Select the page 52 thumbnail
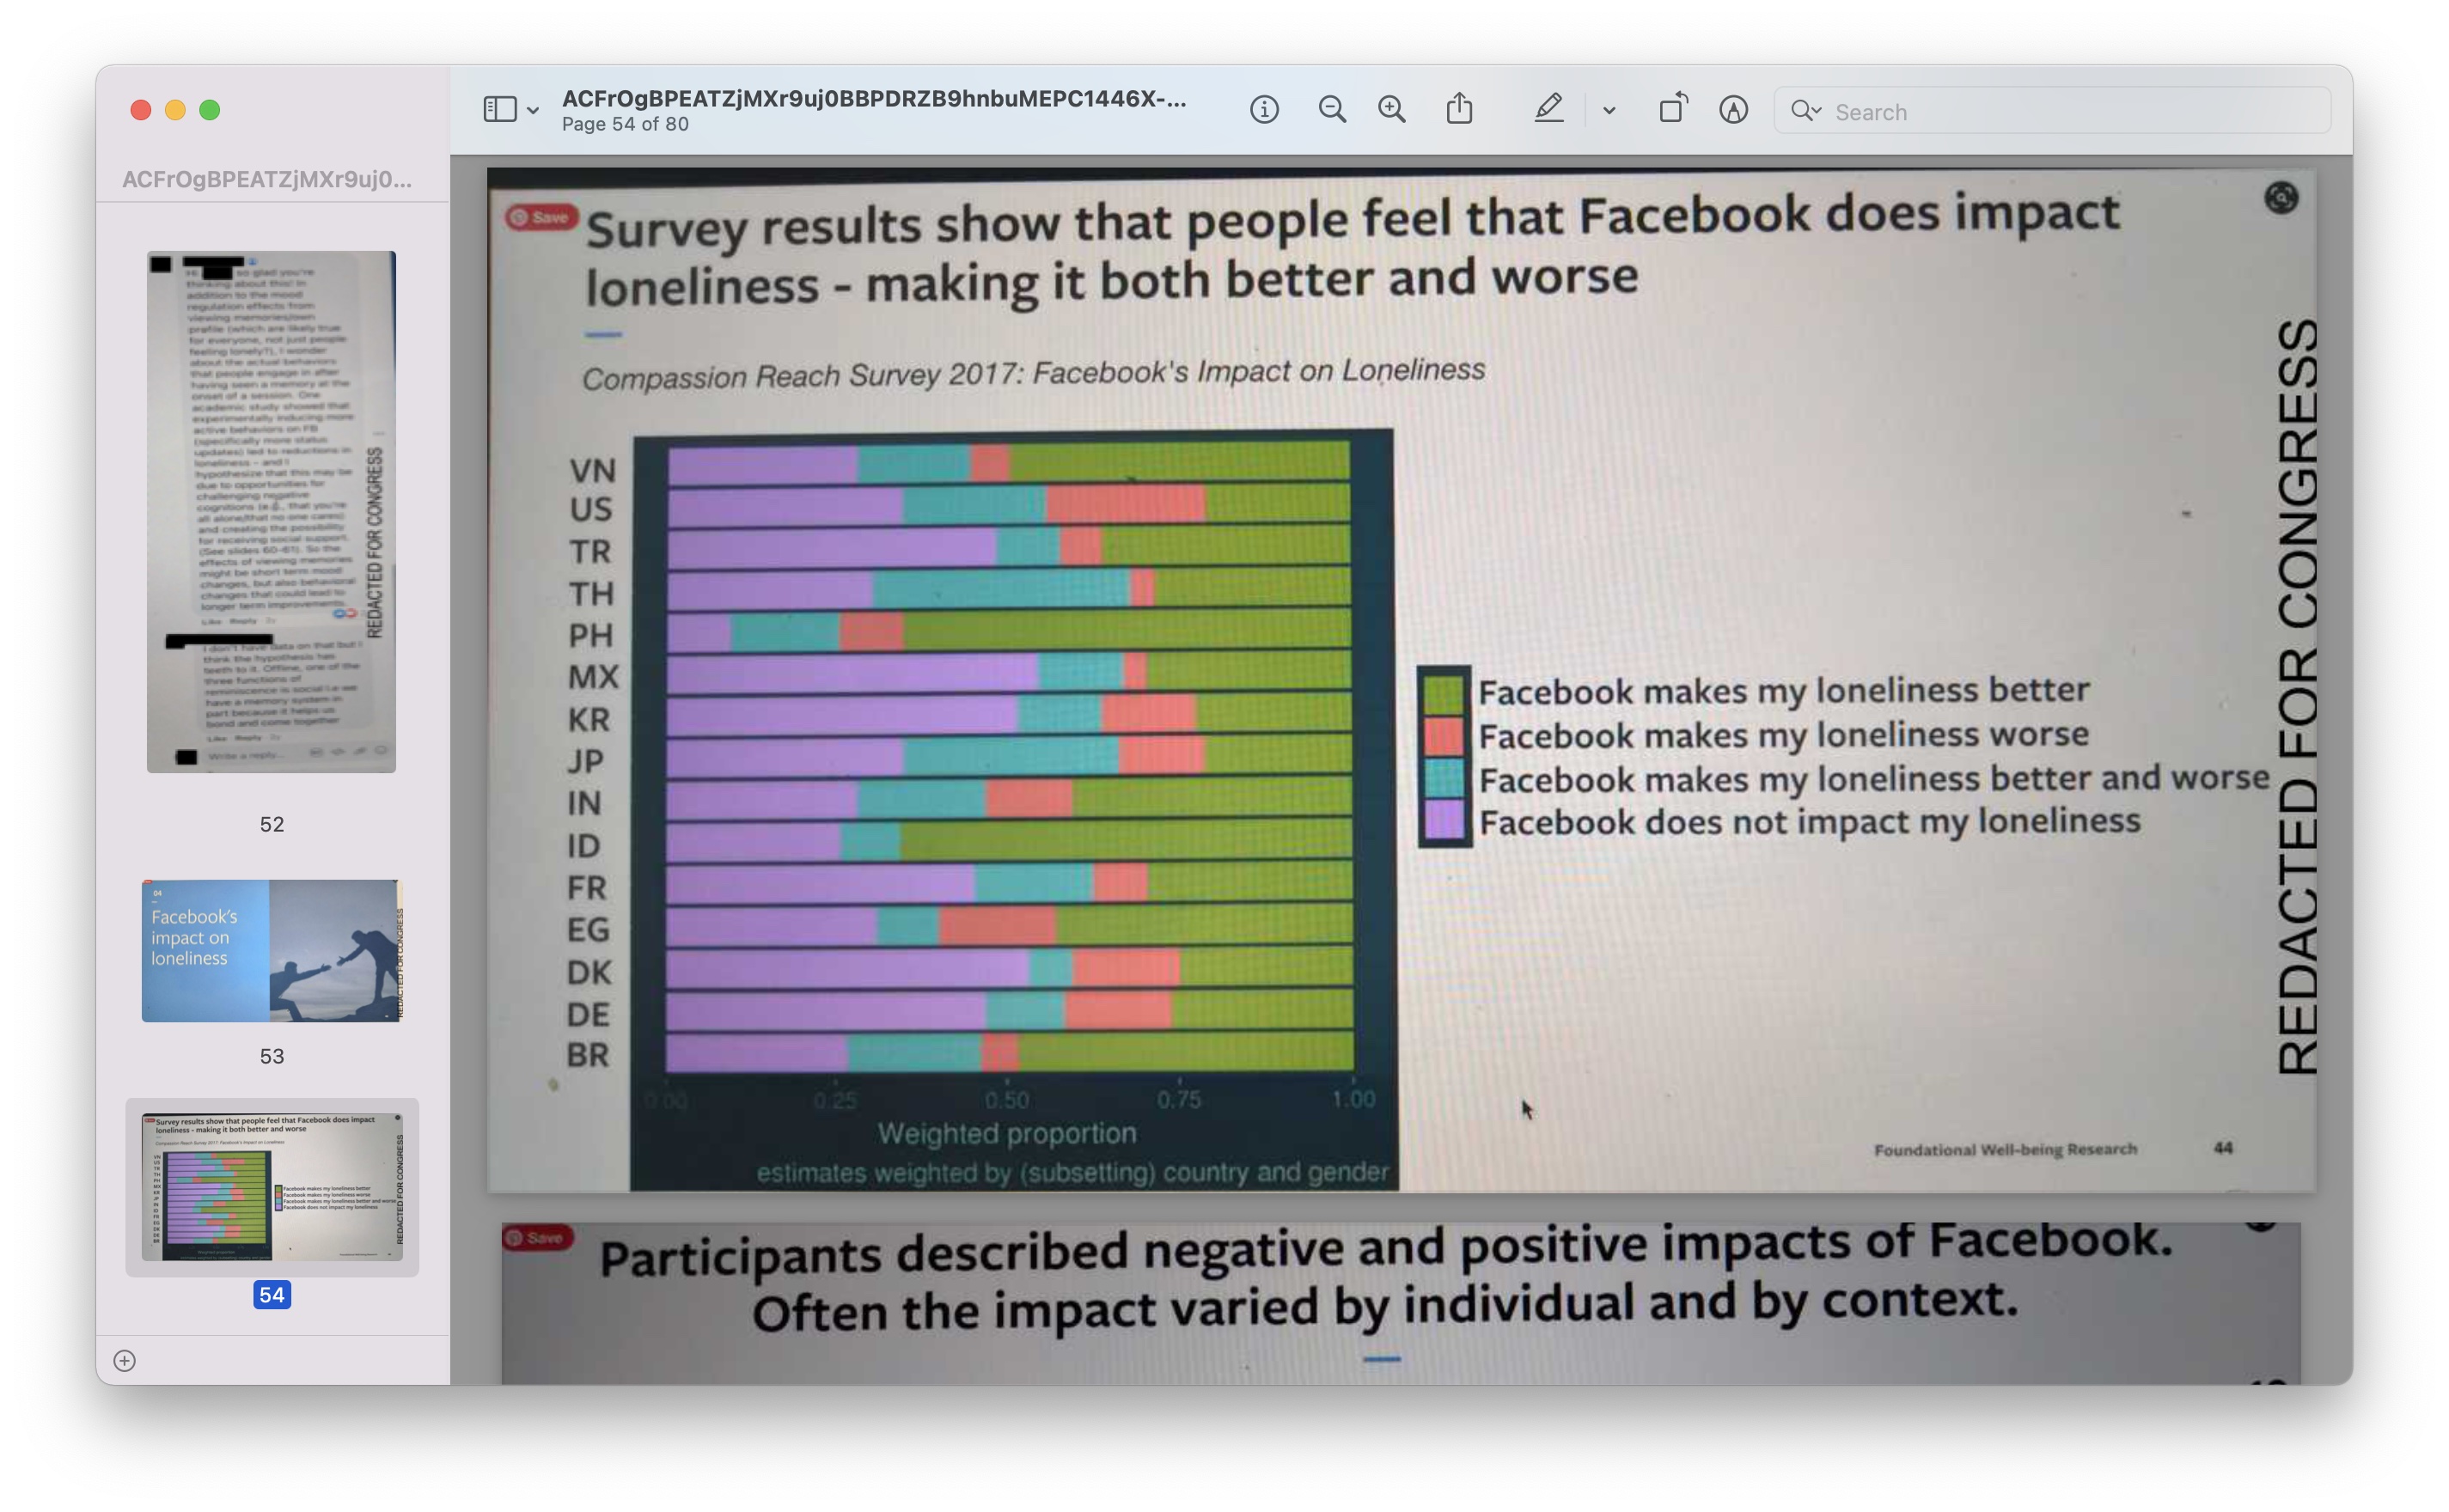The height and width of the screenshot is (1512, 2449). [x=271, y=512]
